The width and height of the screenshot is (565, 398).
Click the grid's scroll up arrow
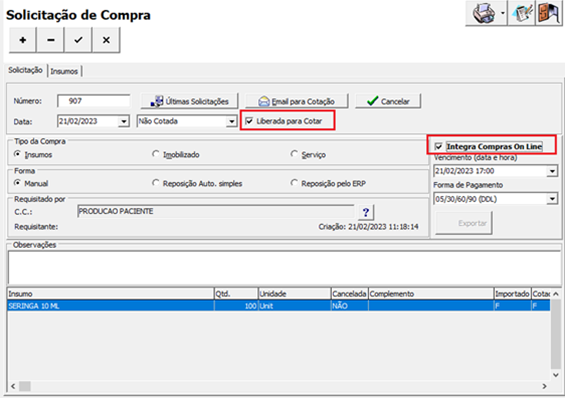(x=556, y=294)
